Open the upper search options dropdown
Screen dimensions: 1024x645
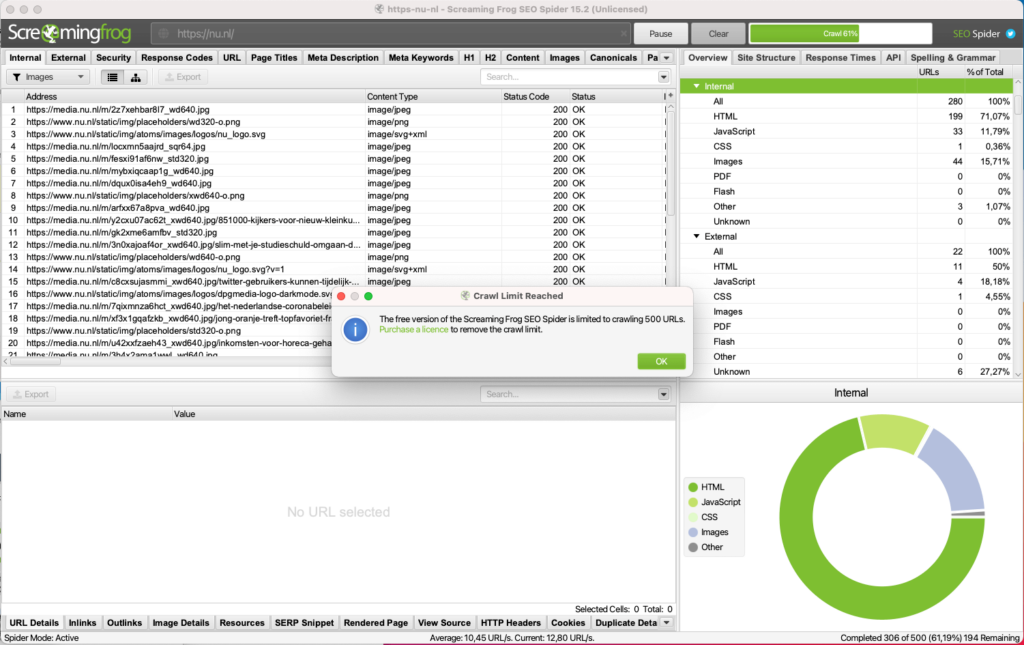point(663,77)
